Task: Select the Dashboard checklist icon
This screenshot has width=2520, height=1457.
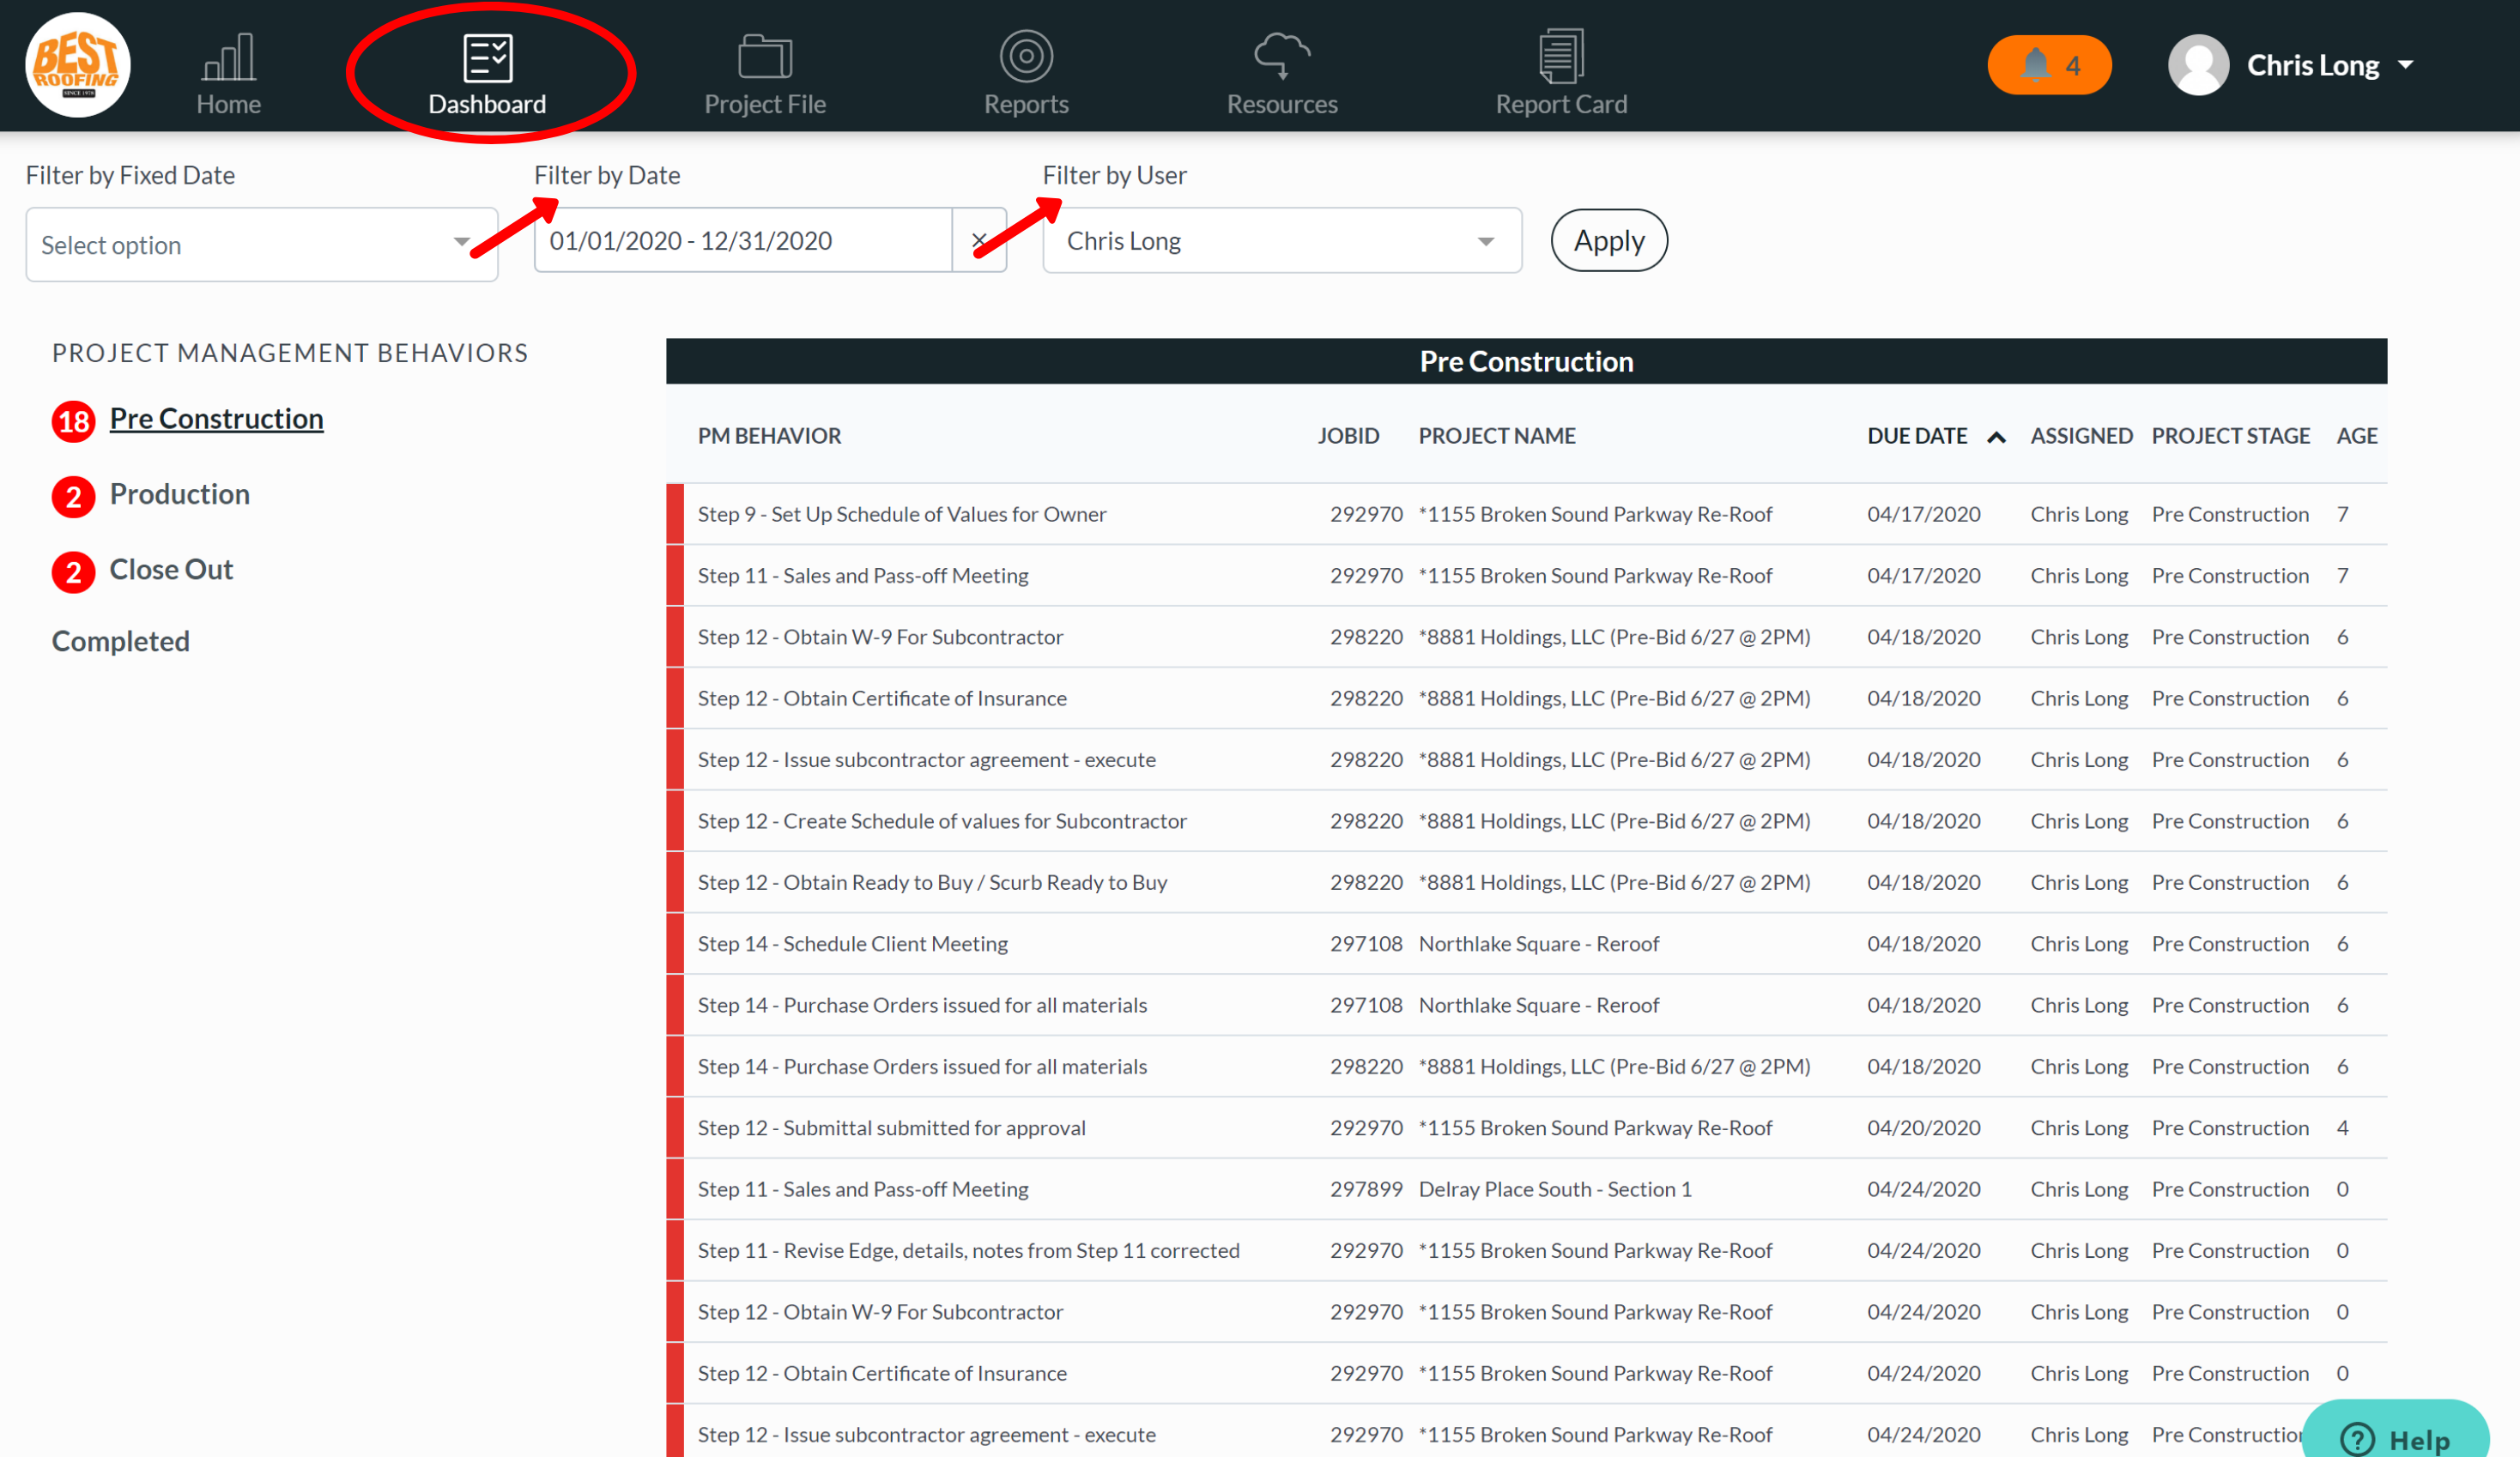Action: (488, 58)
